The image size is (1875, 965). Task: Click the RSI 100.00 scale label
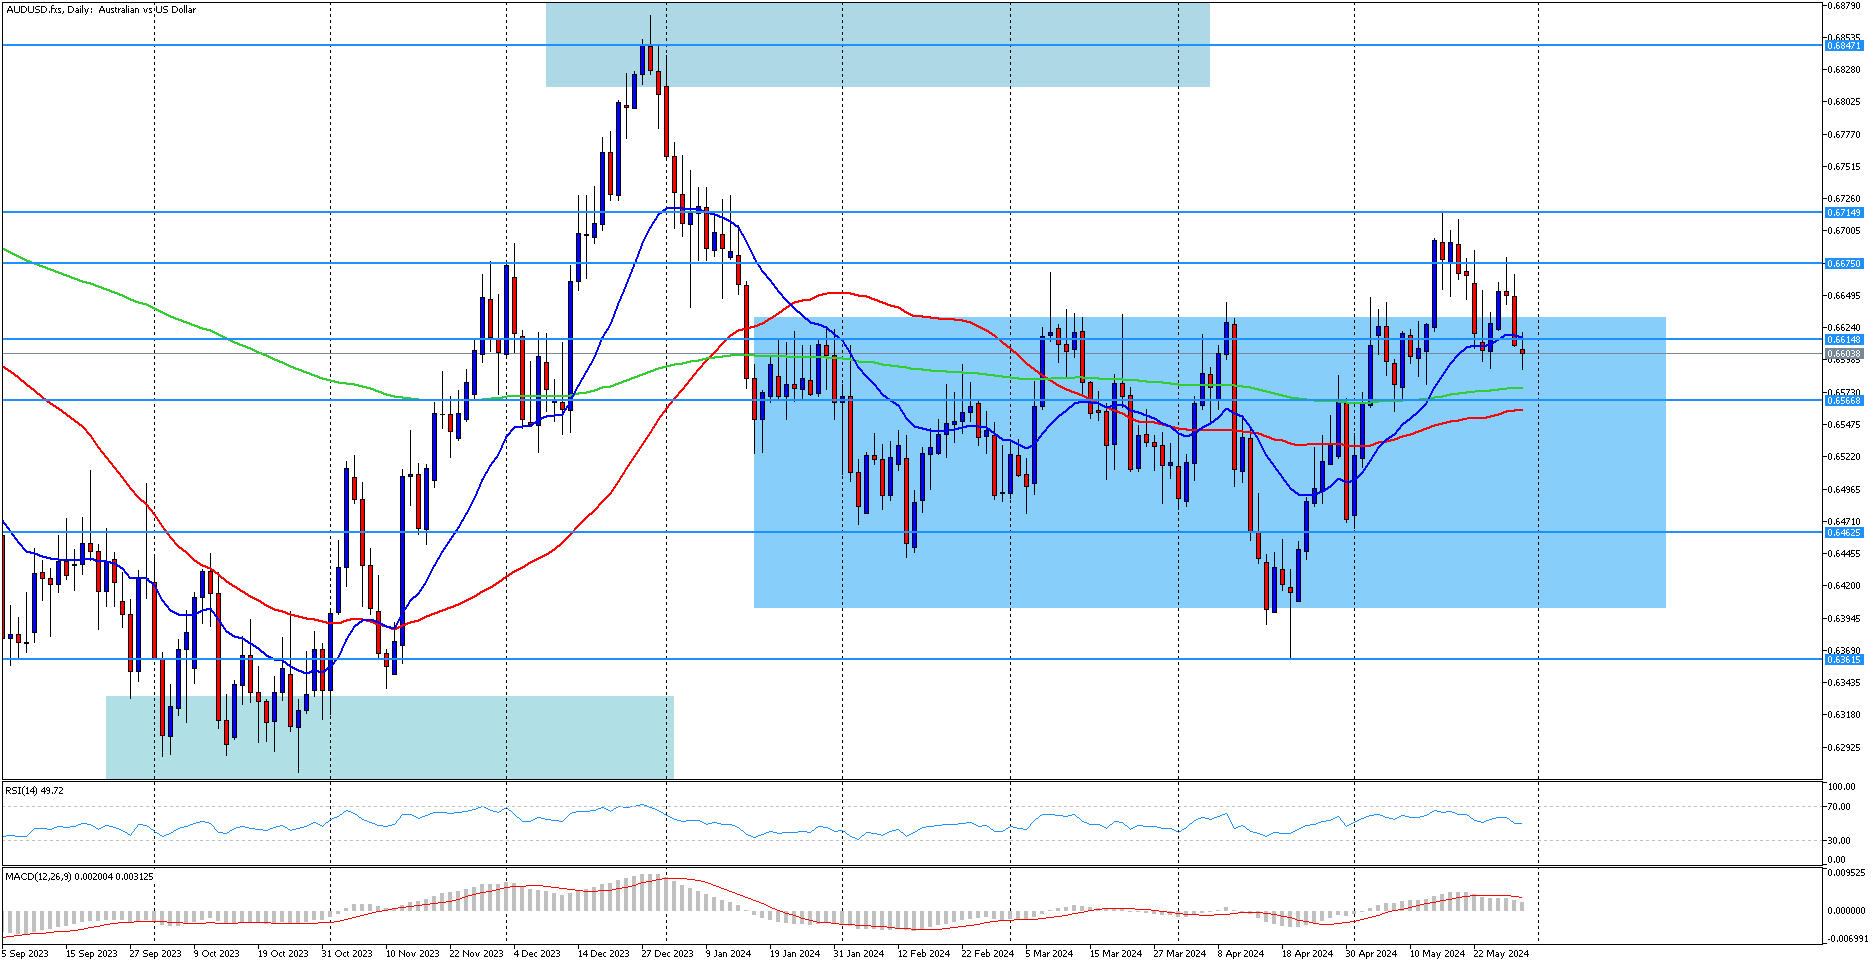(1841, 787)
